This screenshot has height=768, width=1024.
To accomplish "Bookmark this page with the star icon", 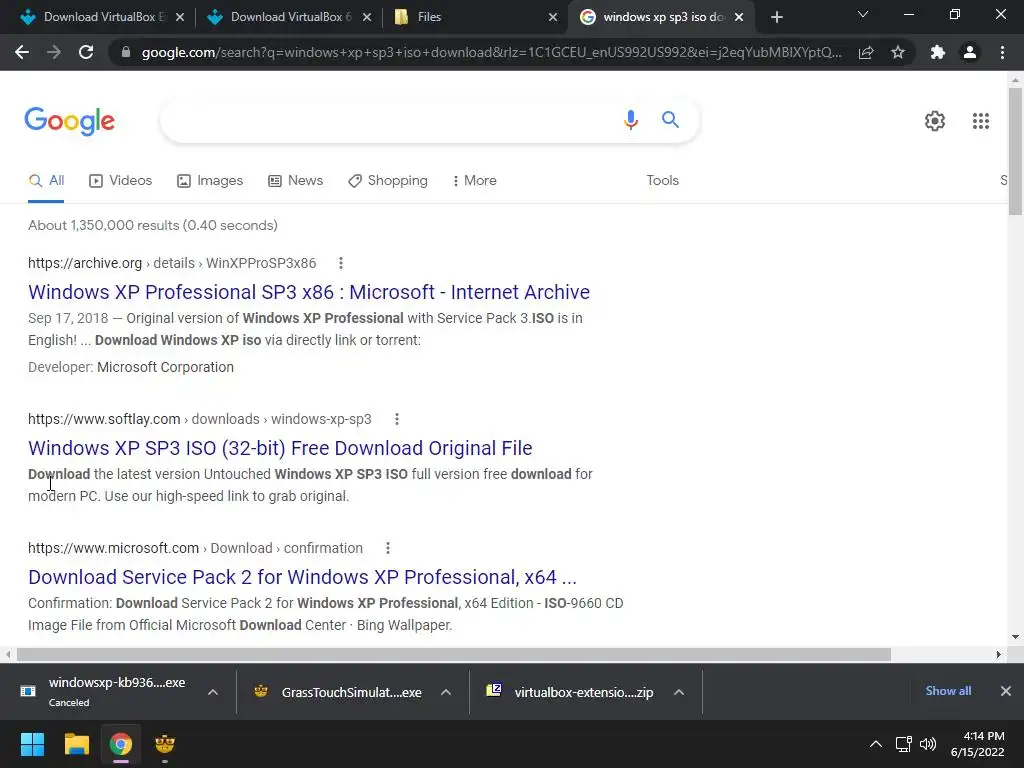I will pyautogui.click(x=898, y=52).
